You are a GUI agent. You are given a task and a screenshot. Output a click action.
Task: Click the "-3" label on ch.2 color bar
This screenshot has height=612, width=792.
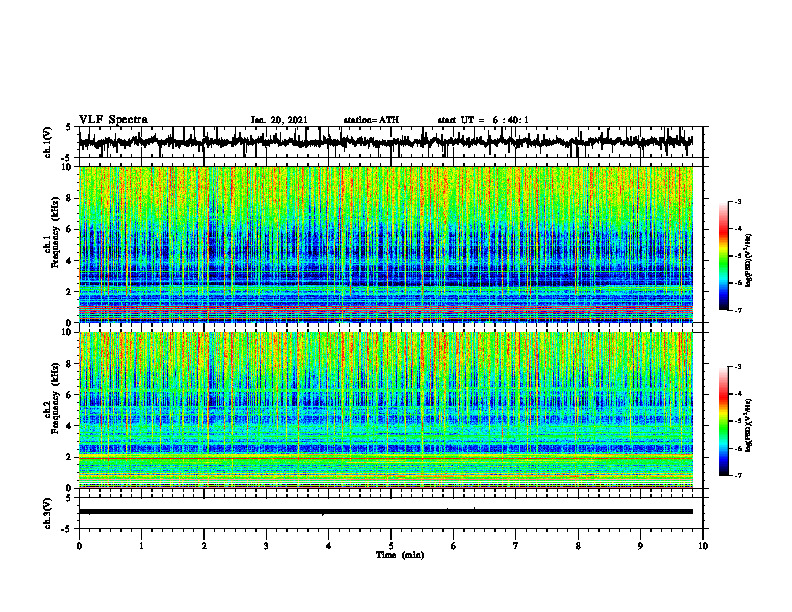[738, 367]
